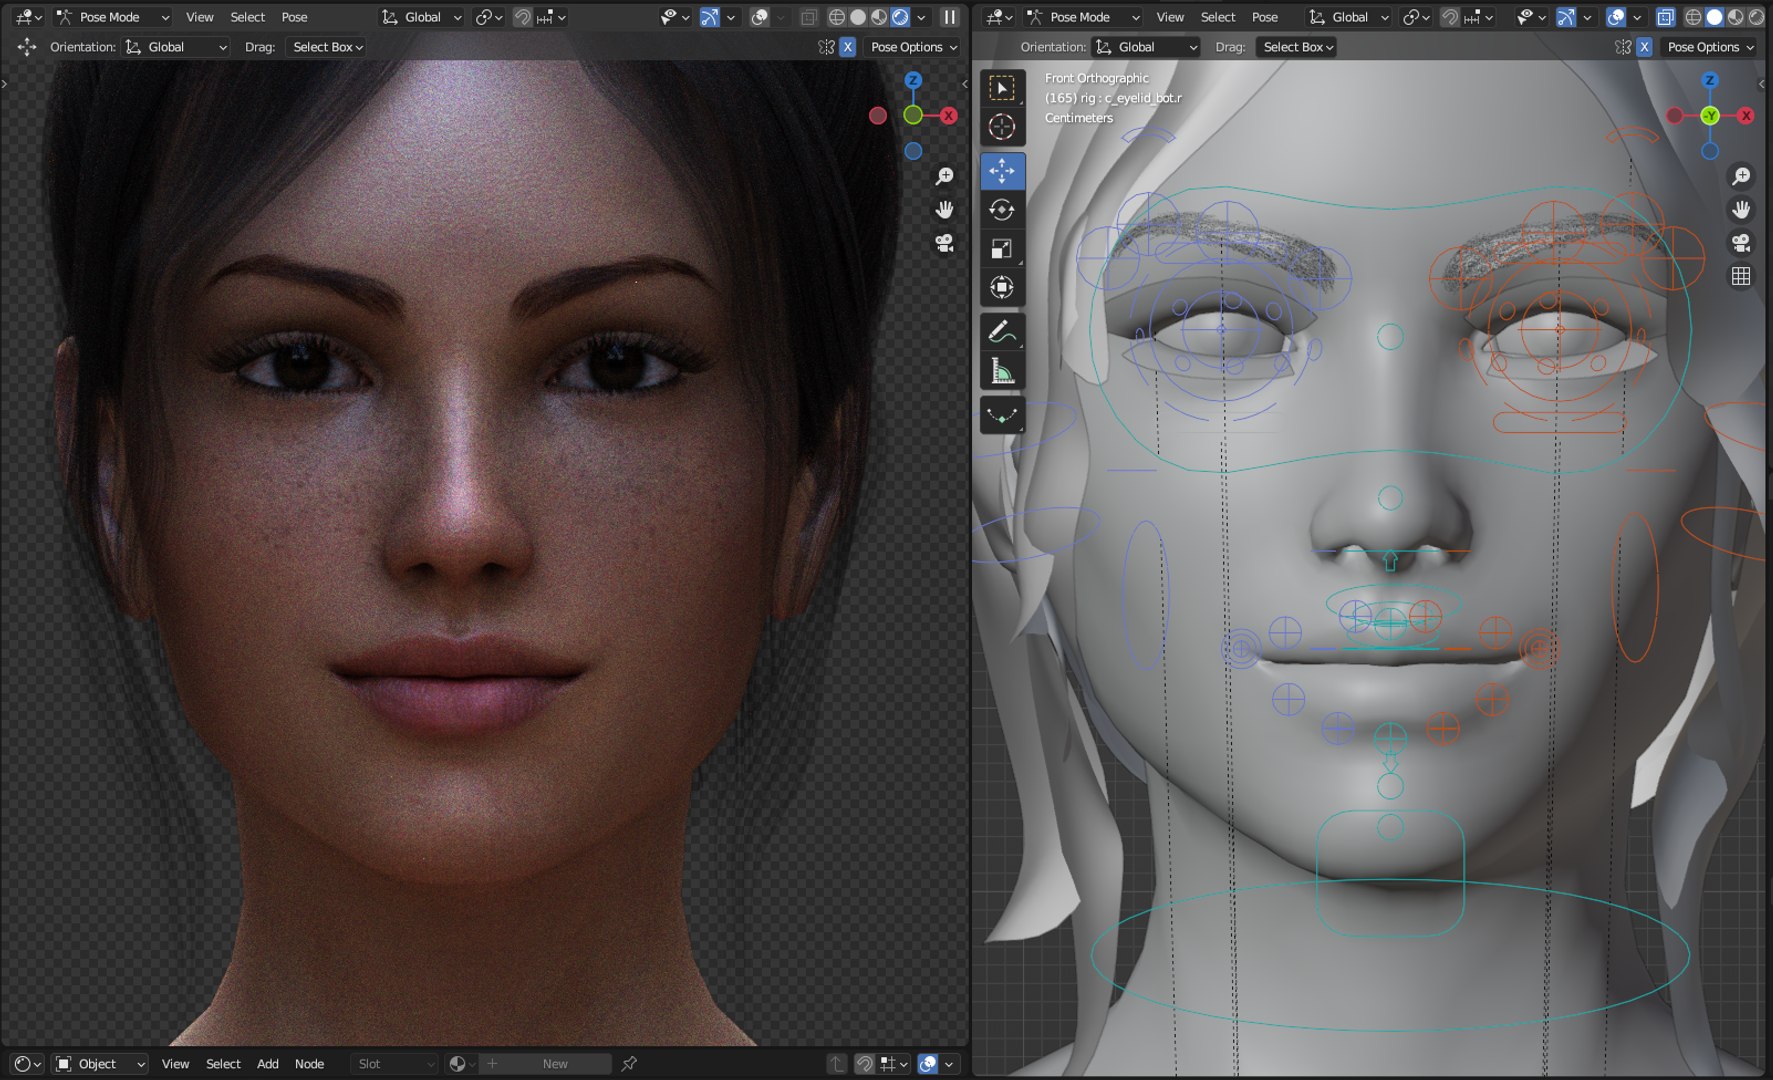Viewport: 1773px width, 1080px height.
Task: Select wireframe shading in left viewport
Action: (x=837, y=17)
